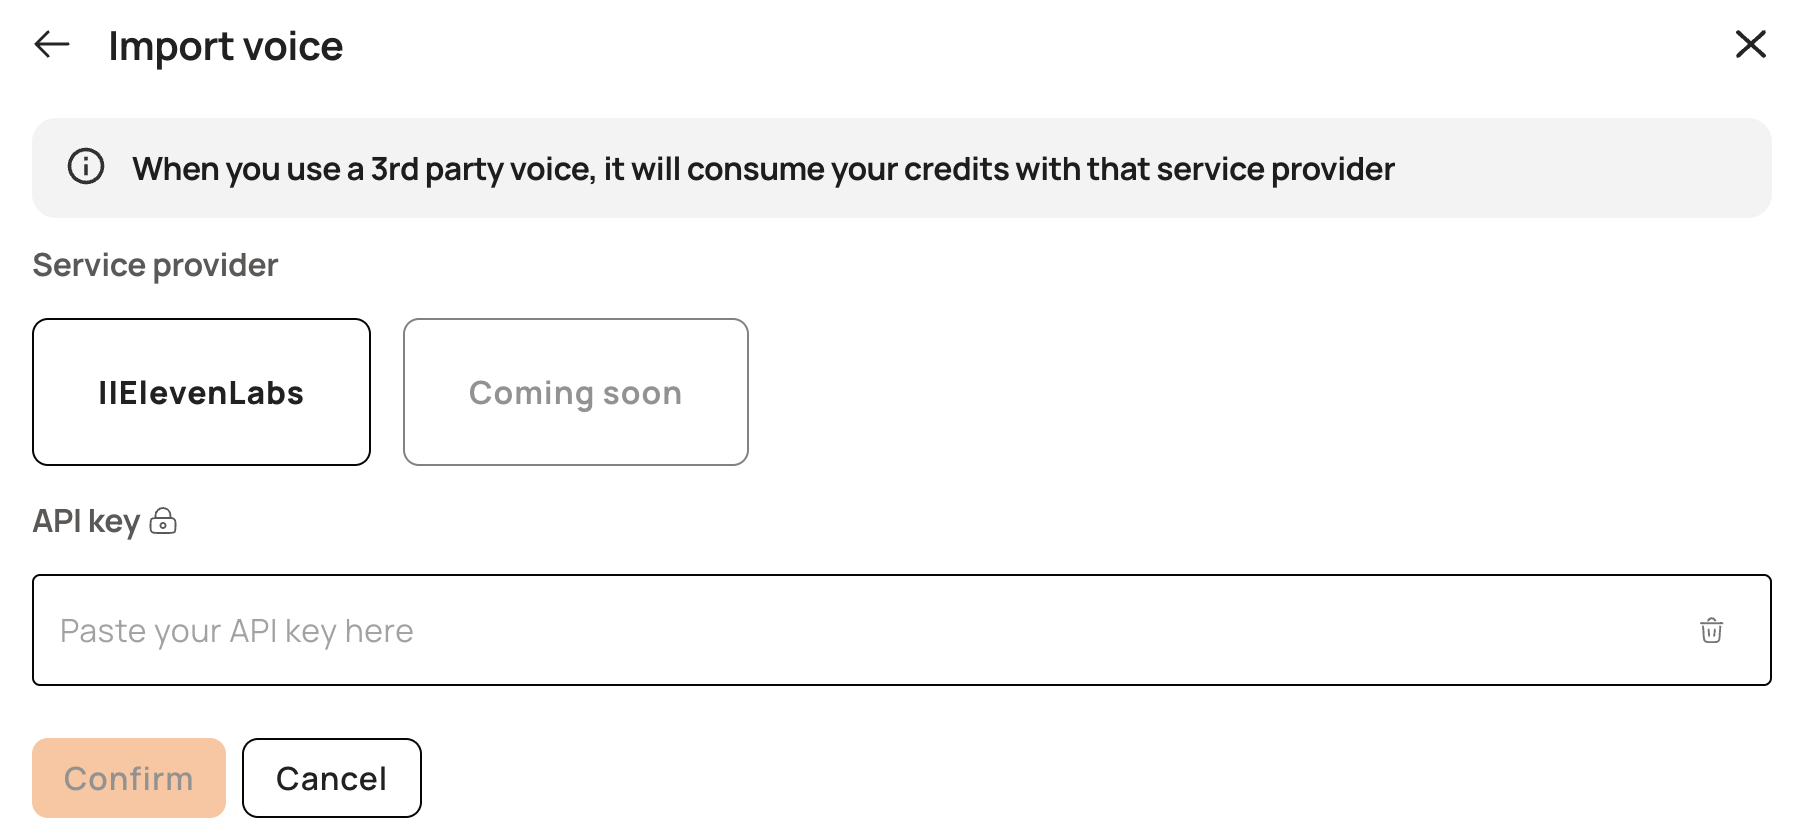This screenshot has height=830, width=1802.
Task: Click the gray info banner background
Action: click(x=1580, y=168)
